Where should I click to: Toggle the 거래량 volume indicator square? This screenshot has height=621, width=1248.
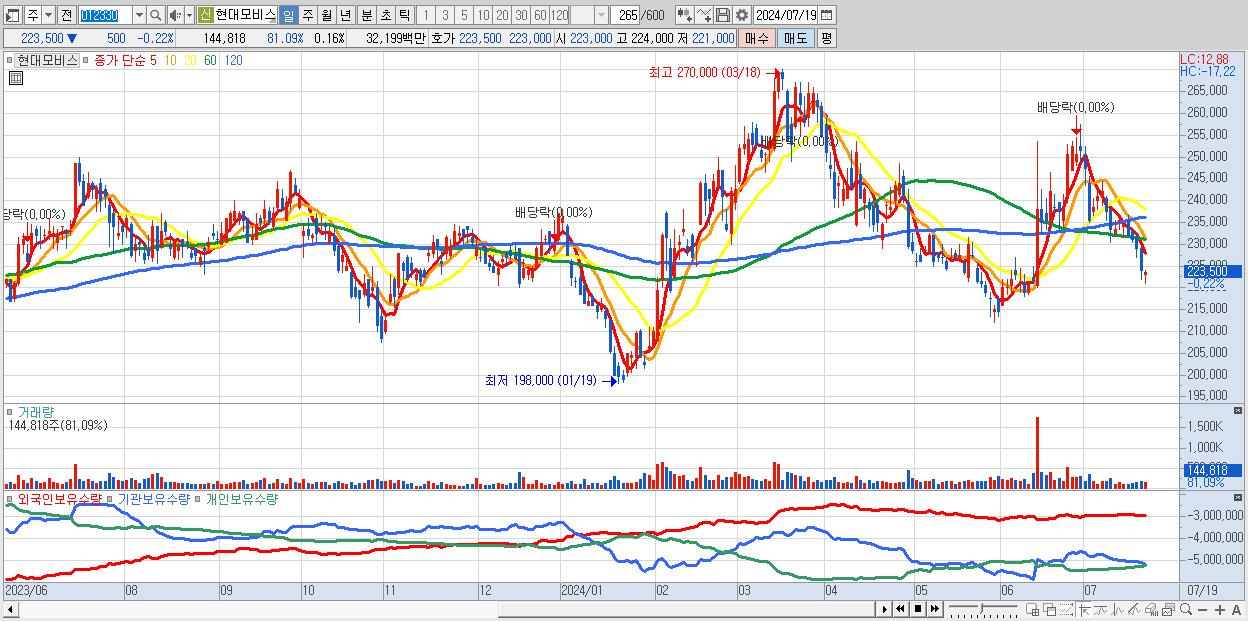point(10,411)
